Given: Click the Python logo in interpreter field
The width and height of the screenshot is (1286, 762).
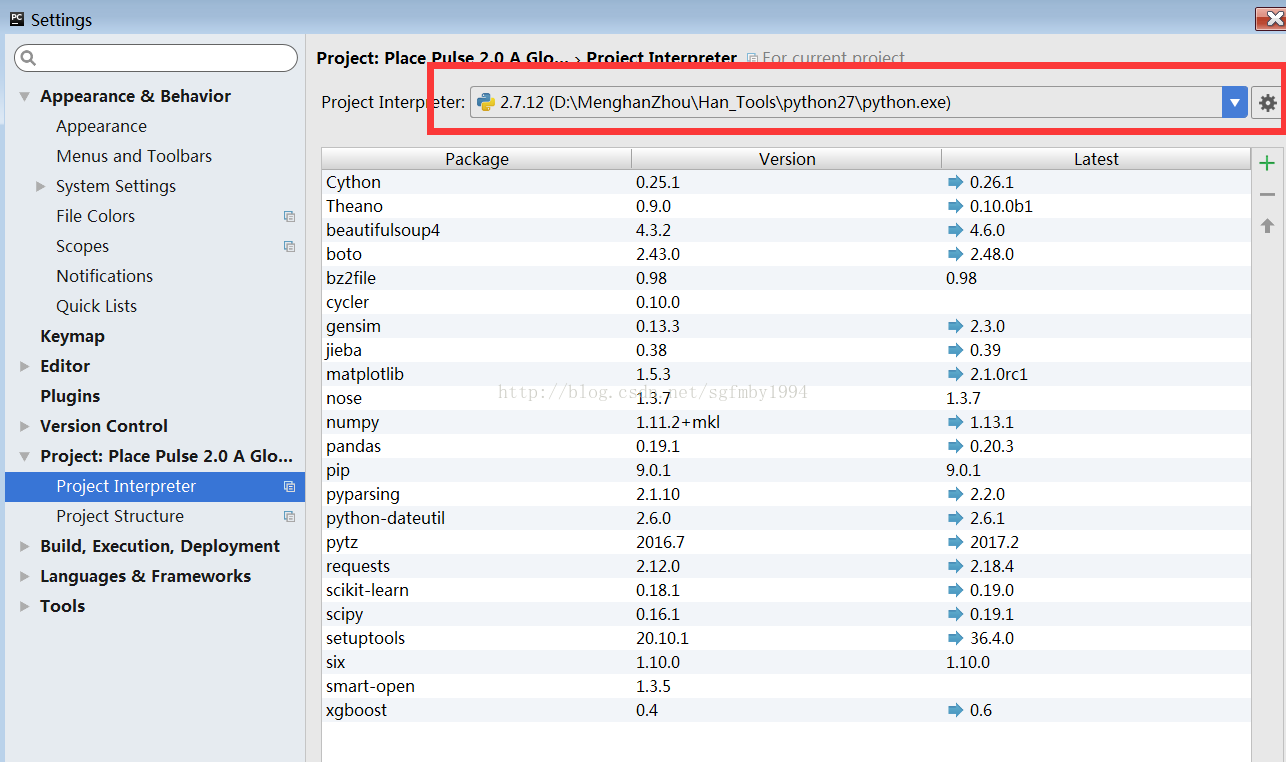Looking at the screenshot, I should [x=486, y=102].
